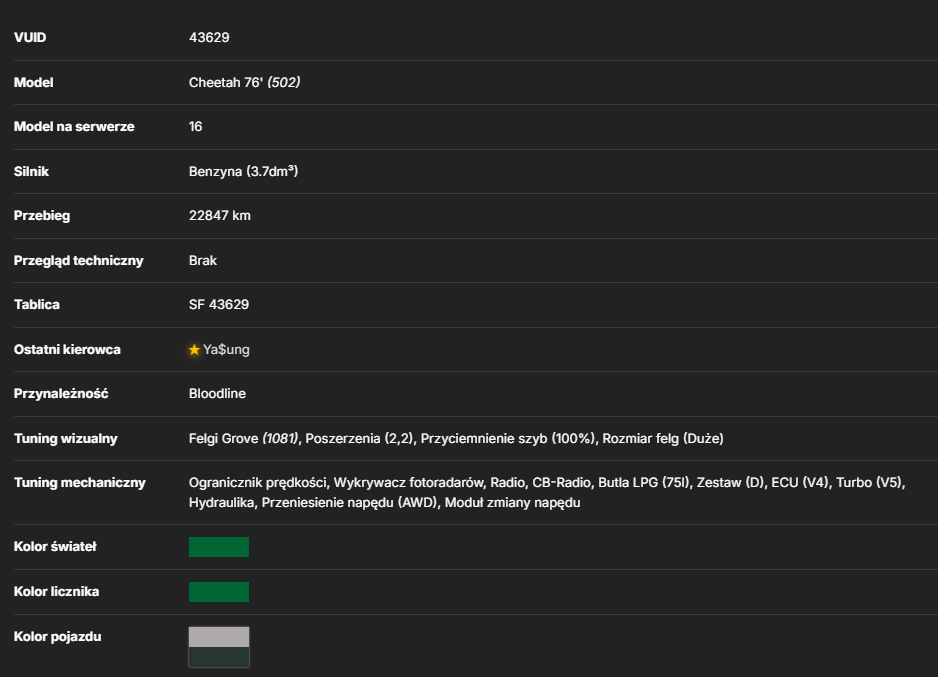Click the VUID value 43629
This screenshot has width=938, height=677.
point(209,38)
